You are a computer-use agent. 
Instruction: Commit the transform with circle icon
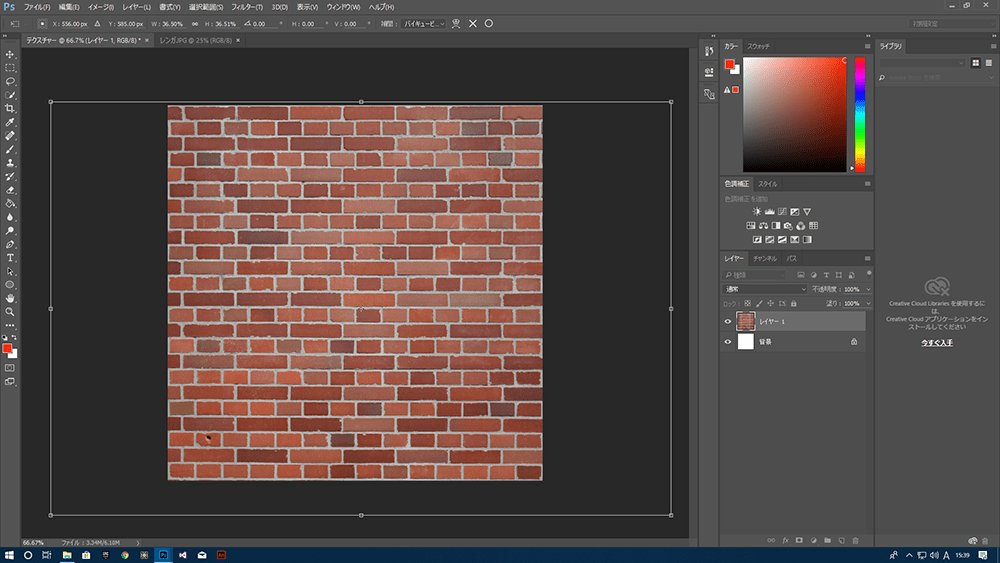[489, 23]
